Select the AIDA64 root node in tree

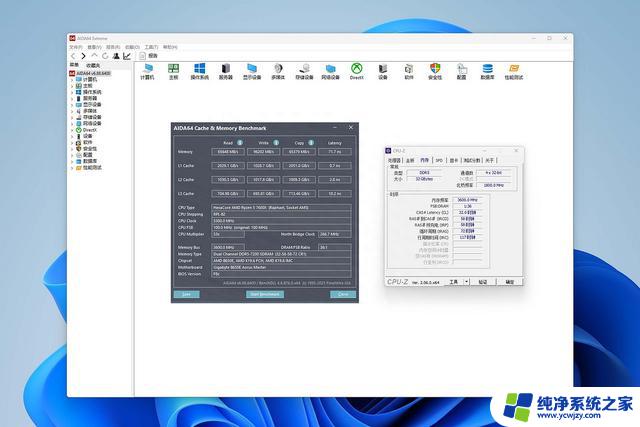coord(90,73)
